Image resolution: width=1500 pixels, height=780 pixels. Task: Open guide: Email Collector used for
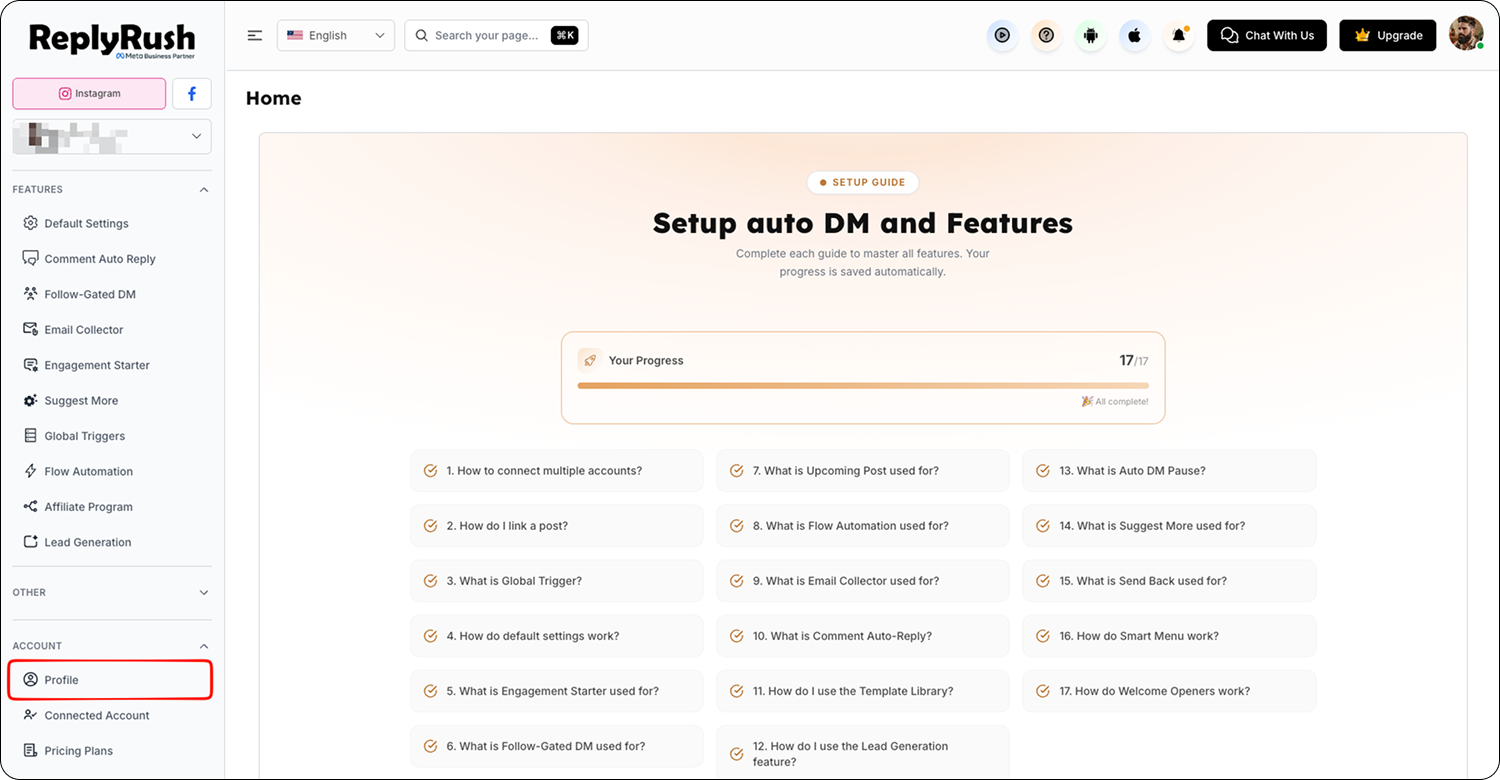(863, 581)
